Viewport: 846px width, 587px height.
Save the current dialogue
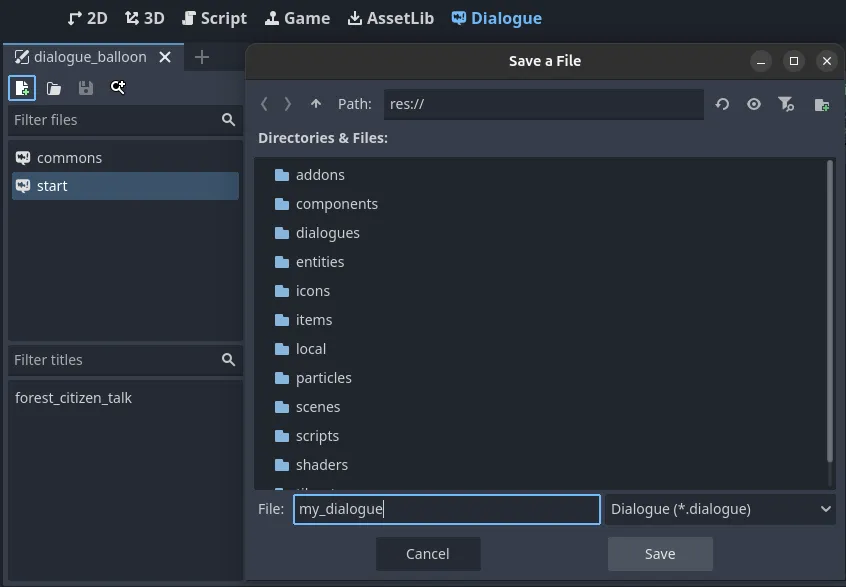86,88
